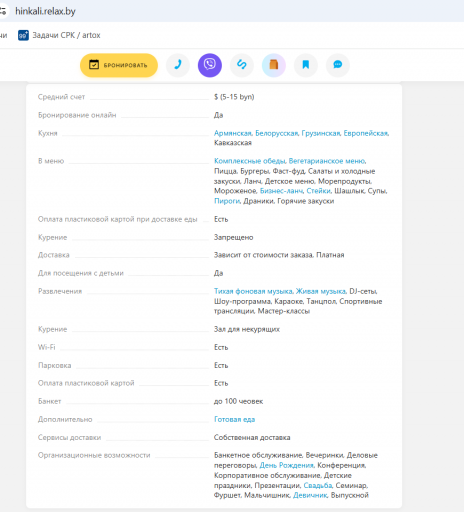
Task: Click the yellow Бронировать button
Action: [119, 65]
